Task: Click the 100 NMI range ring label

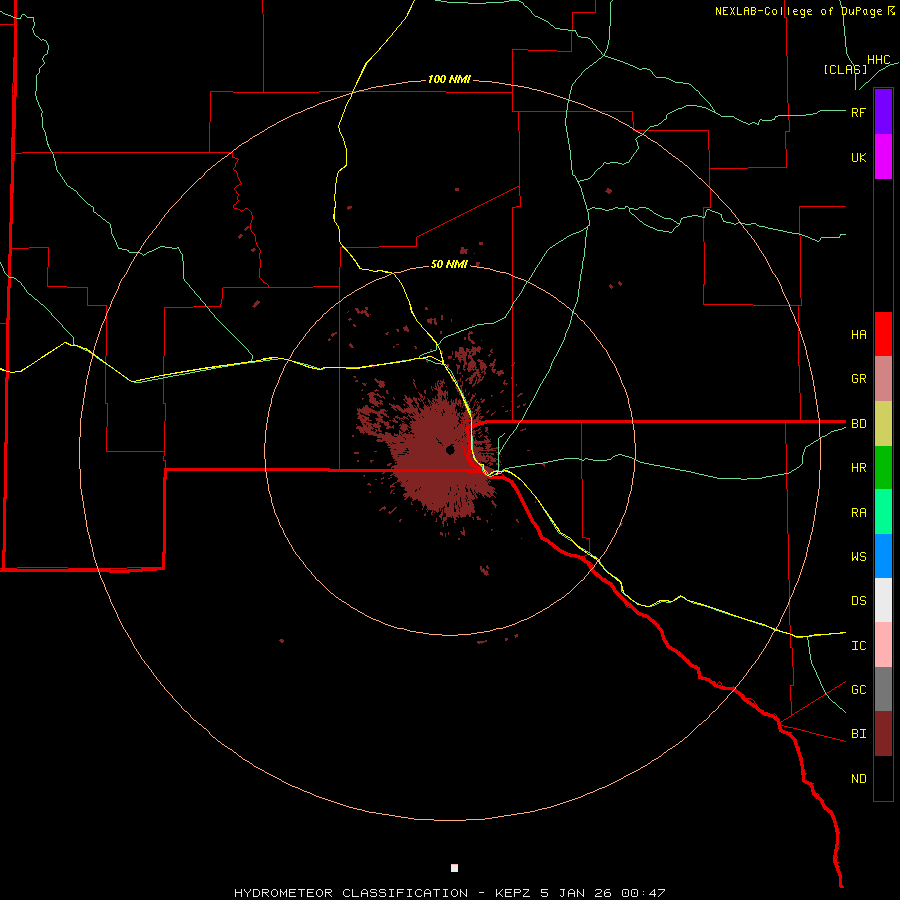Action: pos(449,79)
